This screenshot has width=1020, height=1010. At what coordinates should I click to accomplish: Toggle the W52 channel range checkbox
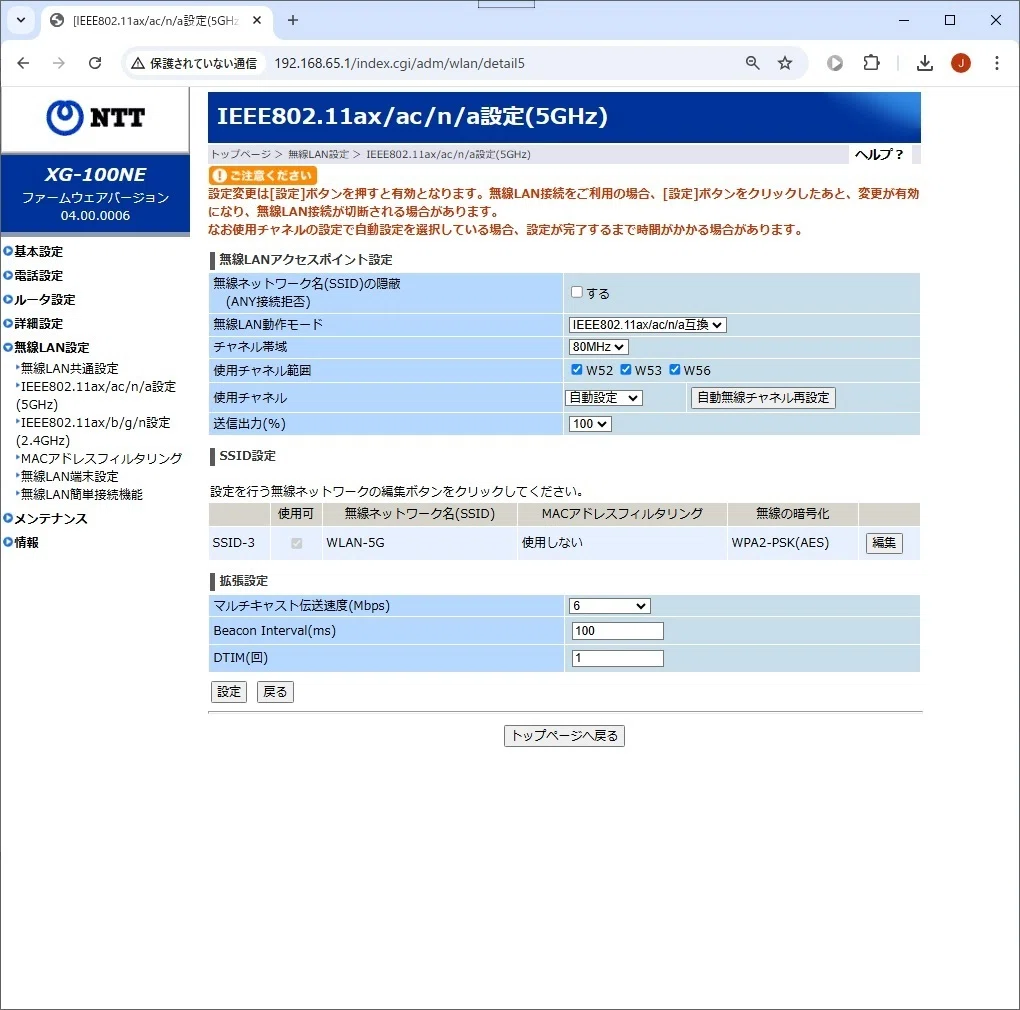576,369
